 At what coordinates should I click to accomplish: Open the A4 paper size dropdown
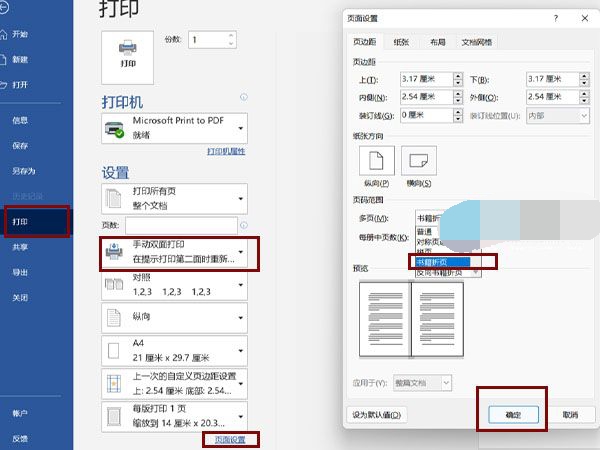tap(174, 350)
